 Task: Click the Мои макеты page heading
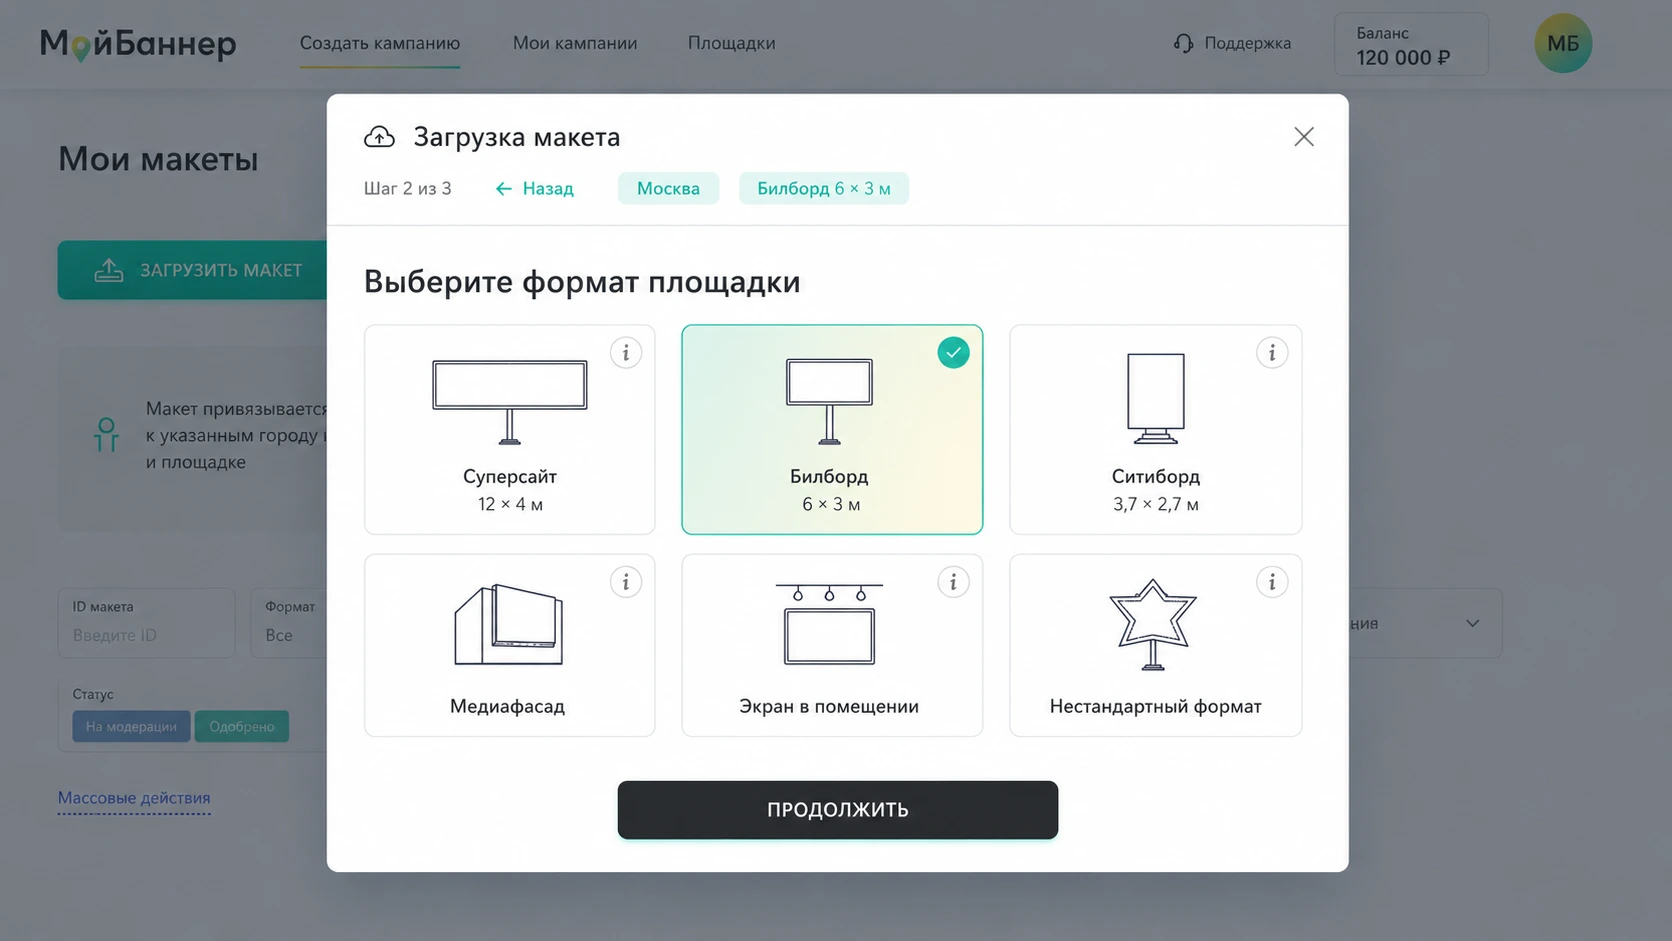pos(158,159)
